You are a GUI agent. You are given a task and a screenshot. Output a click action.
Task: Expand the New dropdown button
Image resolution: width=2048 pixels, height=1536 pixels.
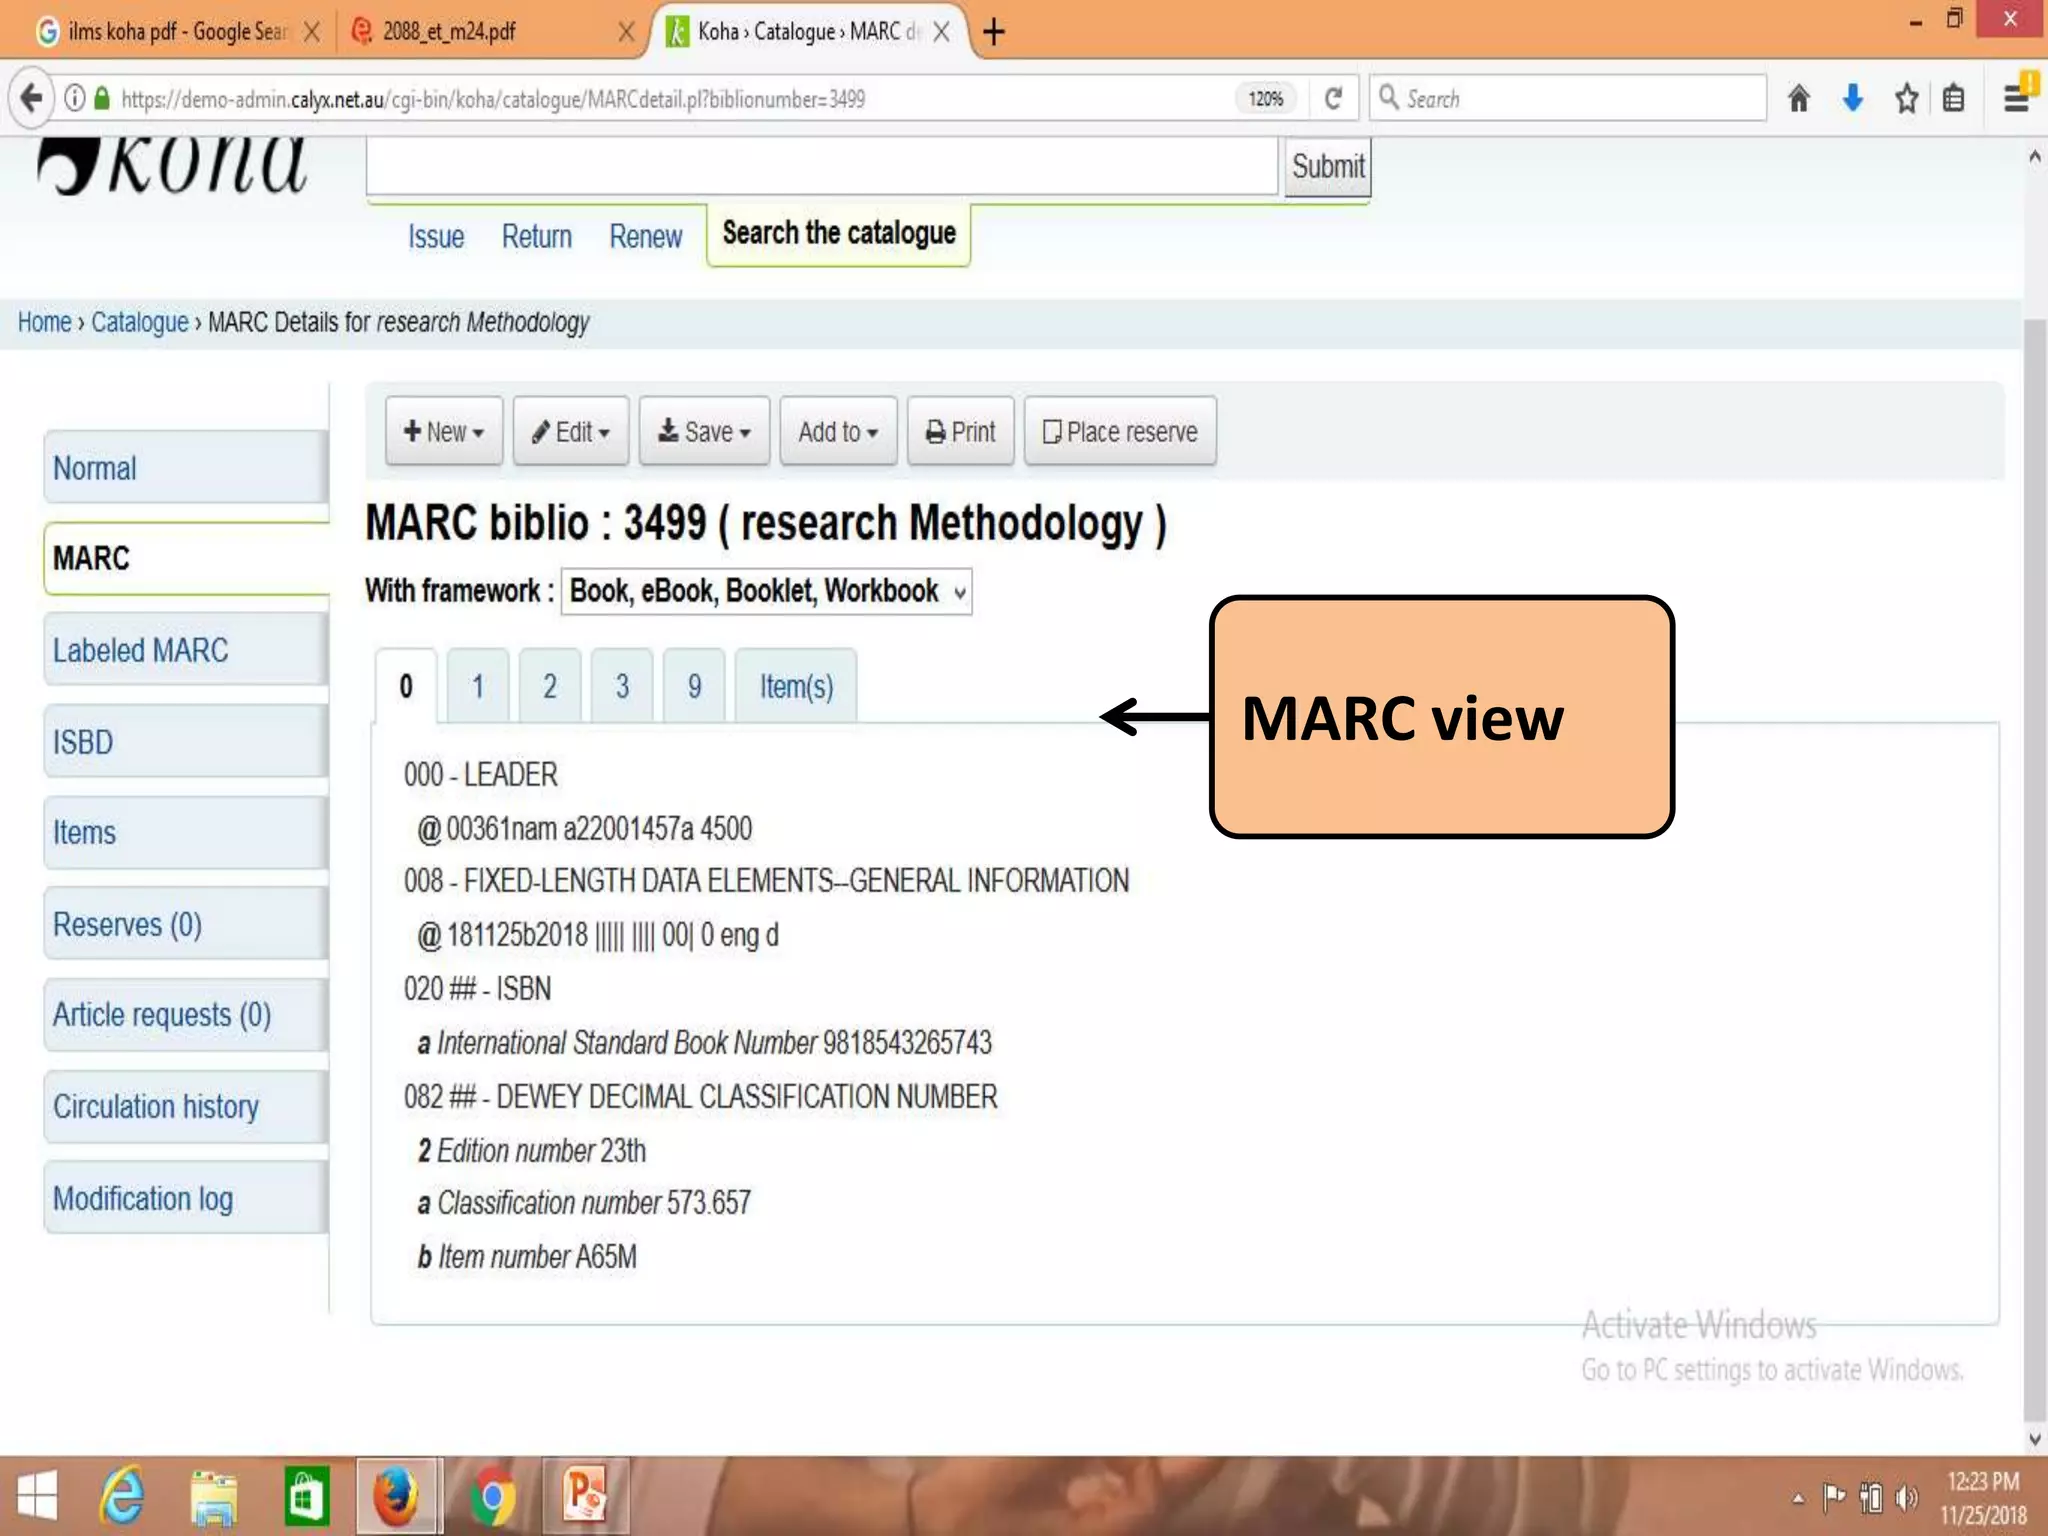point(444,431)
